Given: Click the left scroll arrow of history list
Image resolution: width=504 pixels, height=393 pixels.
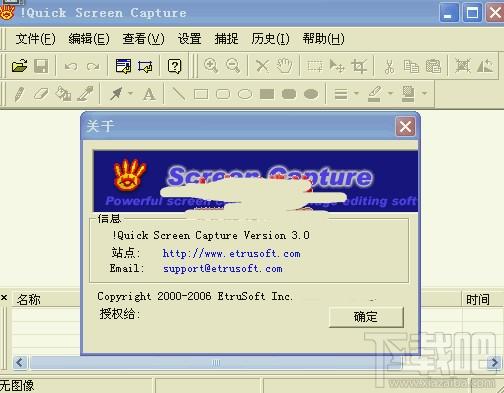Looking at the screenshot, I should point(20,363).
